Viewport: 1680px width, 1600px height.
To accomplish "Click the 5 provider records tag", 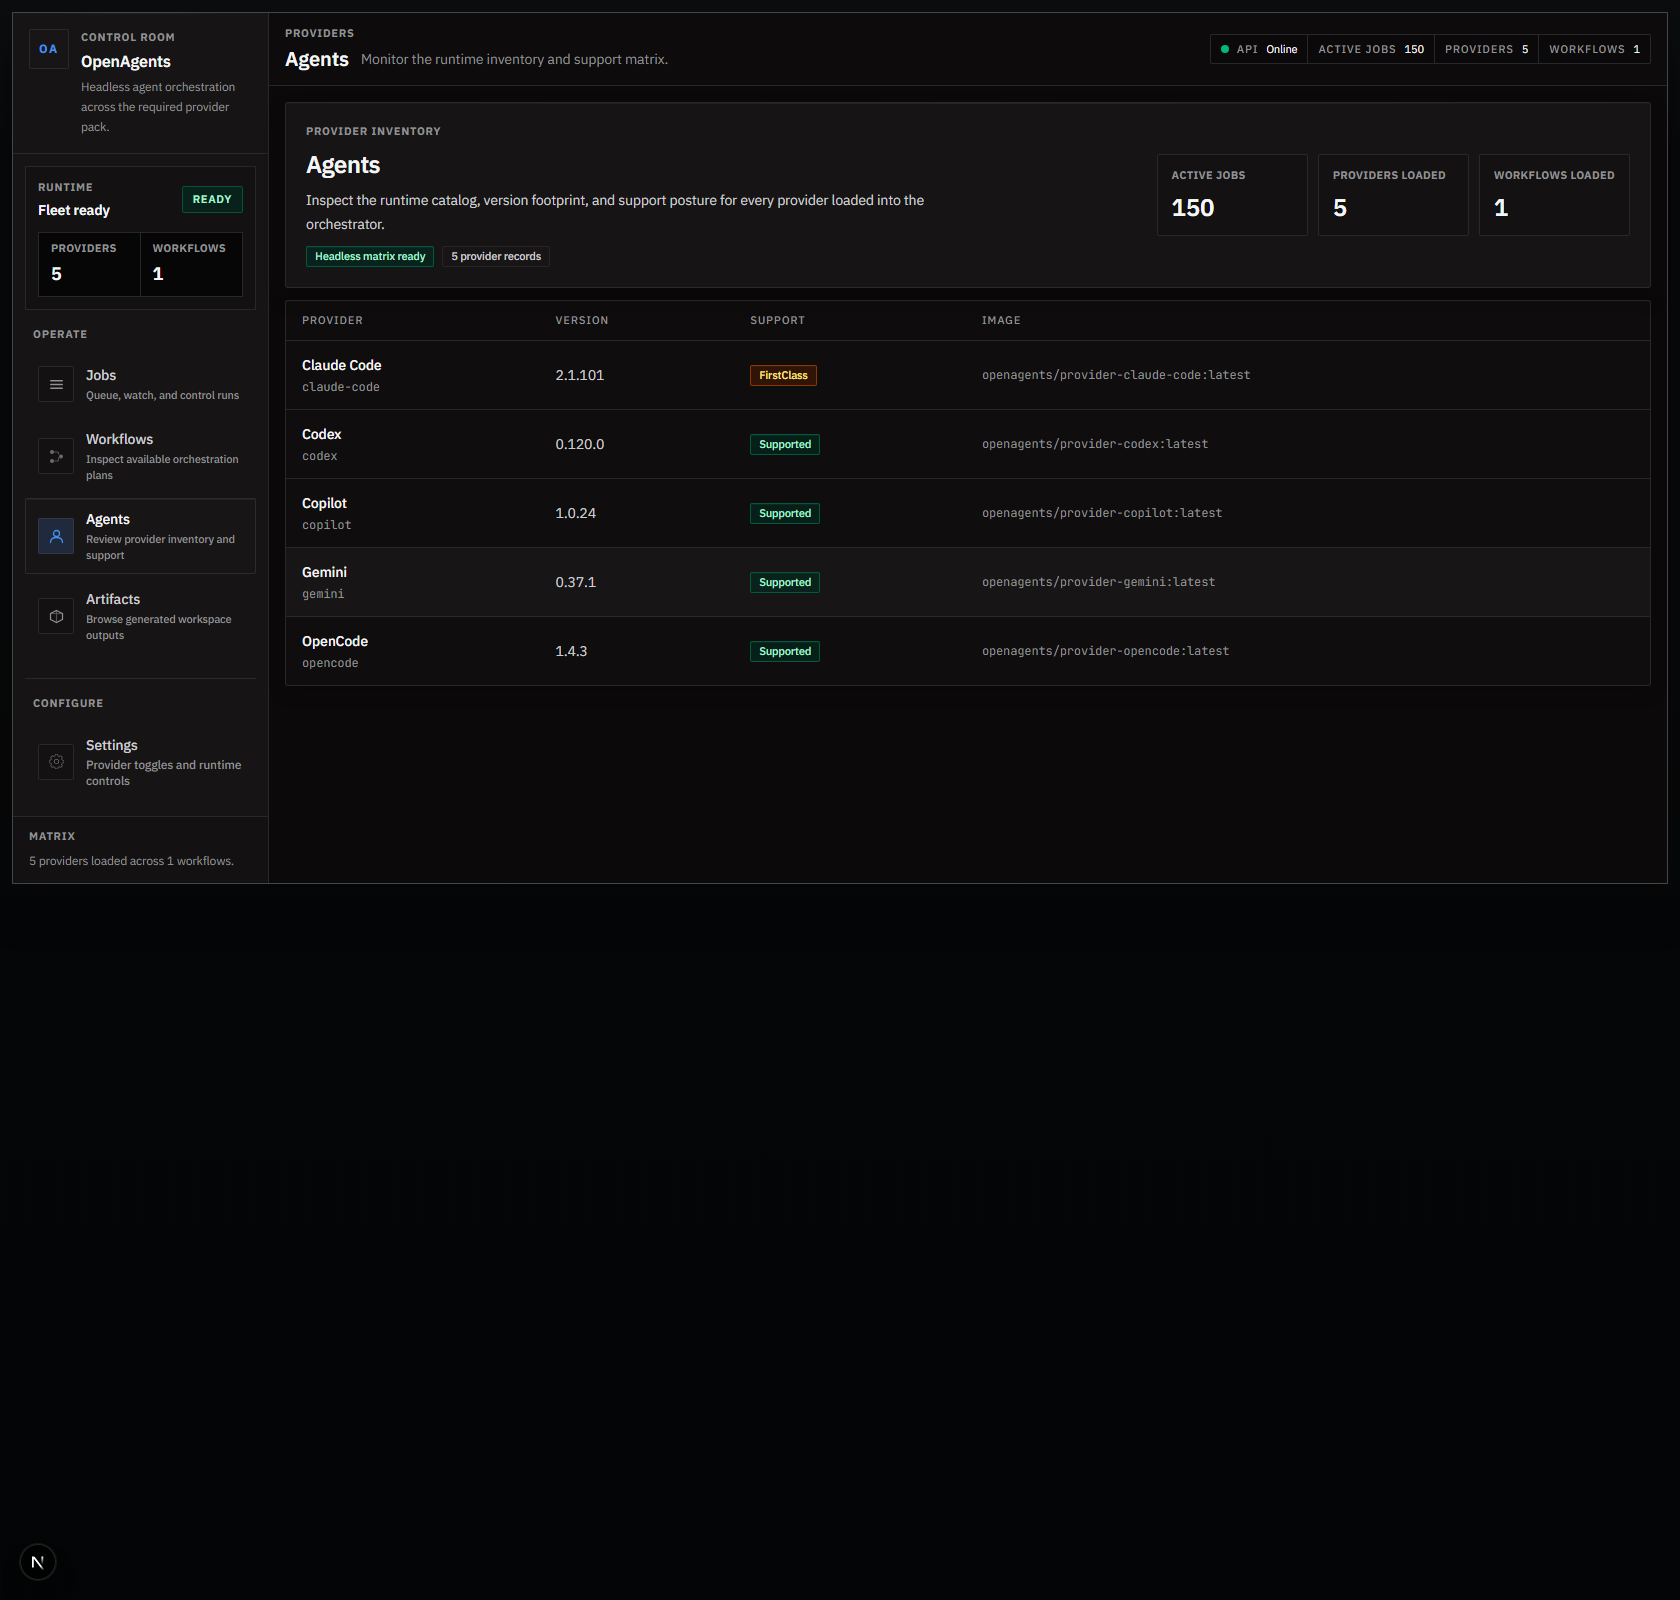I will click(496, 256).
